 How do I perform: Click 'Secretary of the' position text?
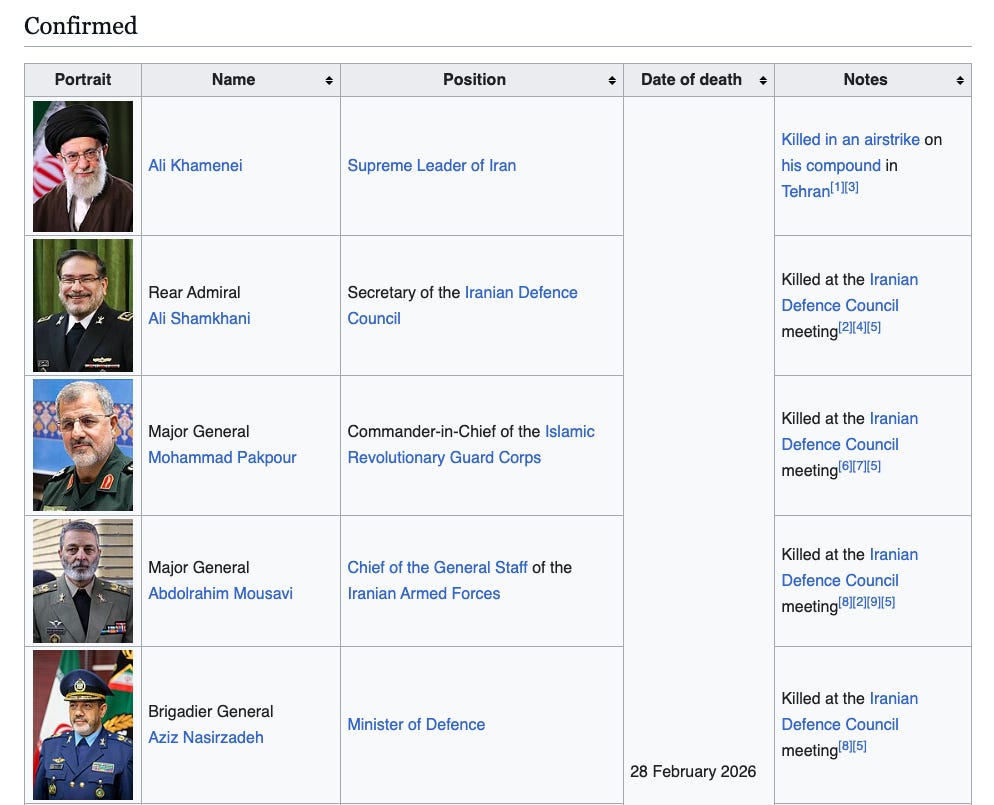coord(404,292)
